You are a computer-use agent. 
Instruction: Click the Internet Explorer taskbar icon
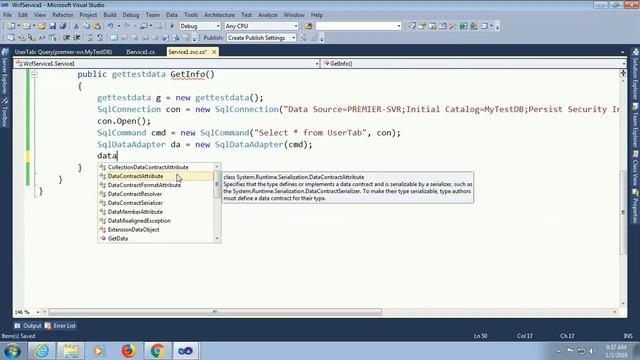coord(42,351)
